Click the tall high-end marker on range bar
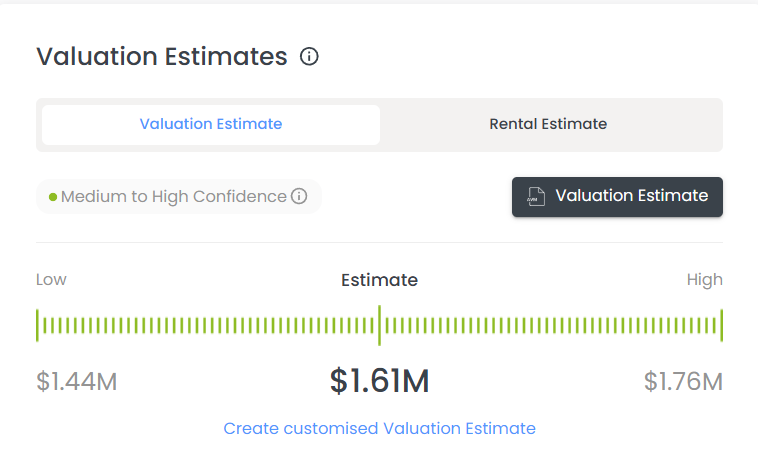Screen dimensions: 758x468 (721, 325)
